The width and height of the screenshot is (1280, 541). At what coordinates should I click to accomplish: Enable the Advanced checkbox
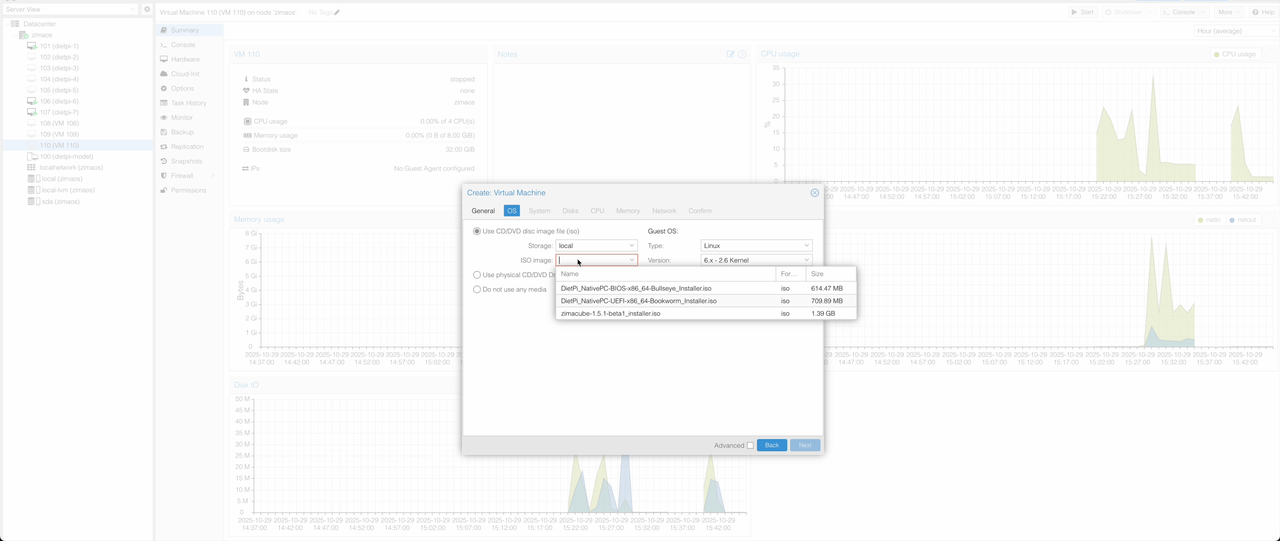click(x=750, y=445)
